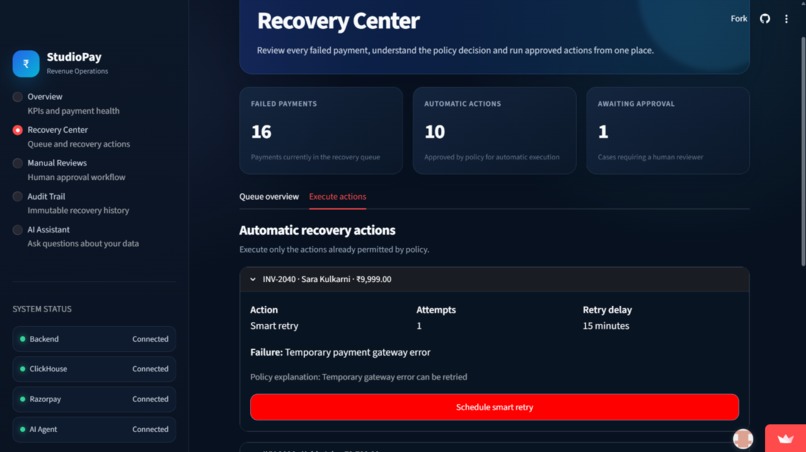Click the ClickHouse Connected status row

(x=94, y=369)
